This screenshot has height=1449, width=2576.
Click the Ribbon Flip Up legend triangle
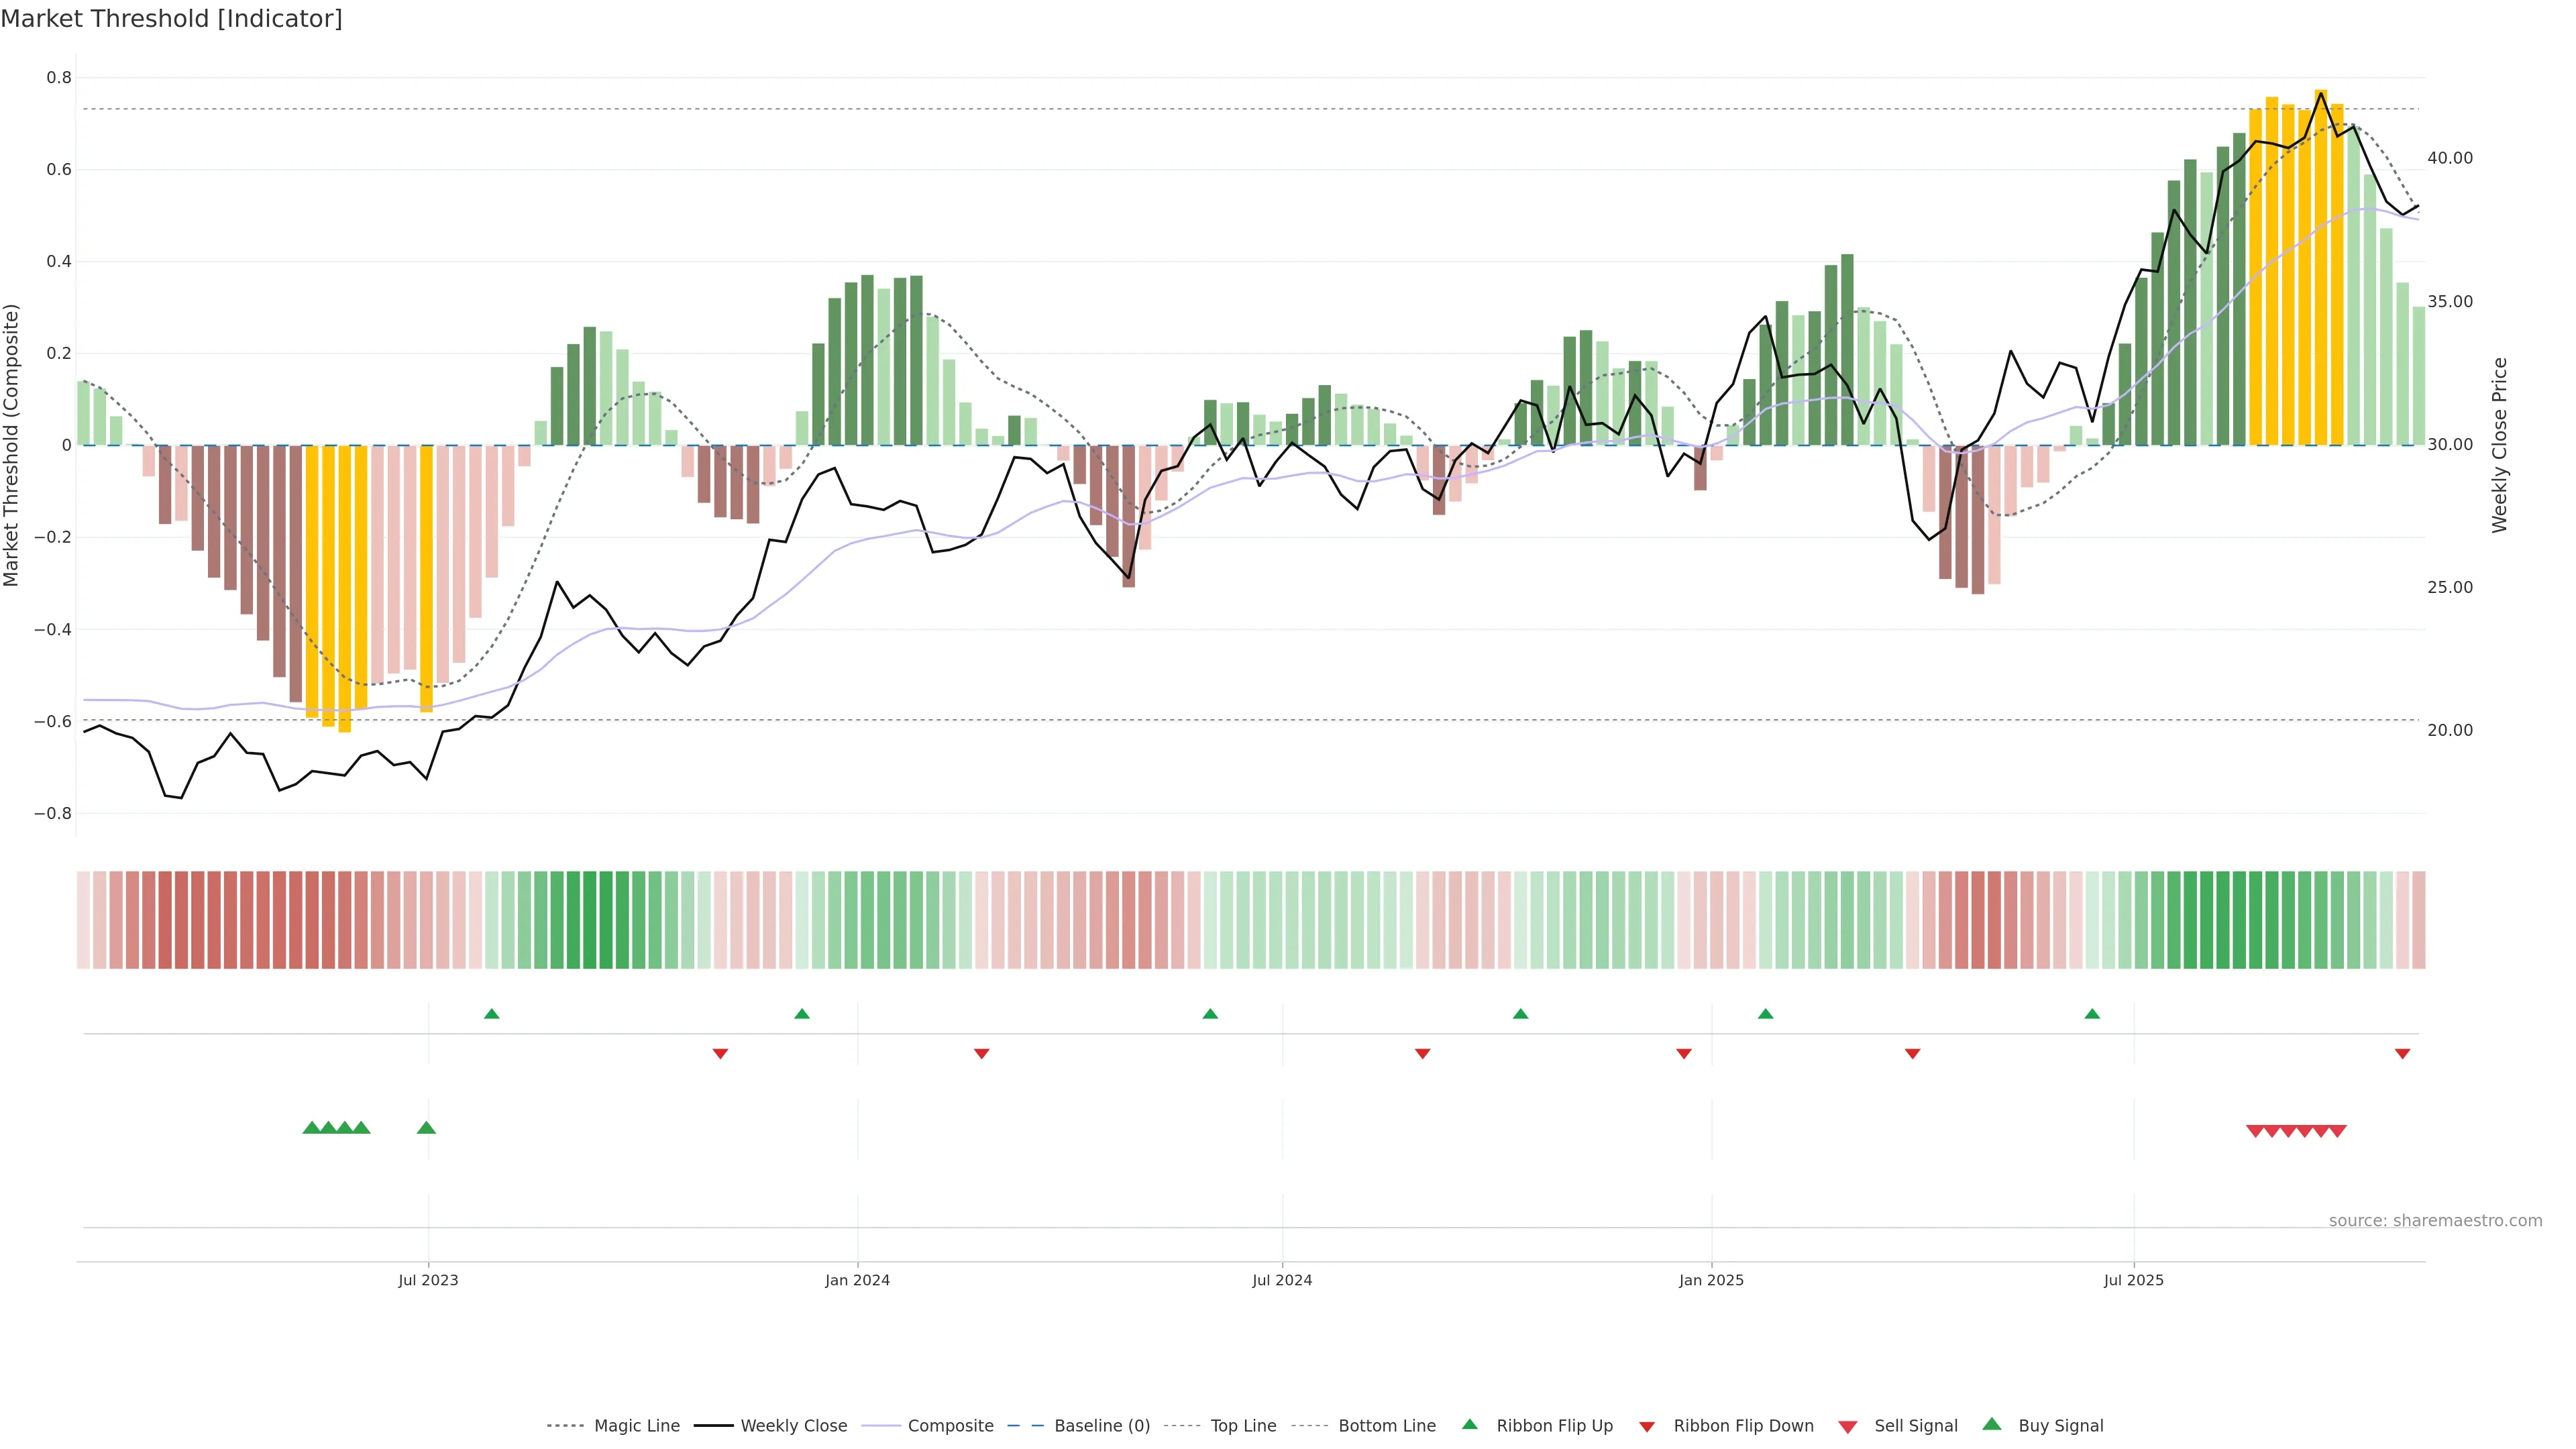(x=1469, y=1424)
